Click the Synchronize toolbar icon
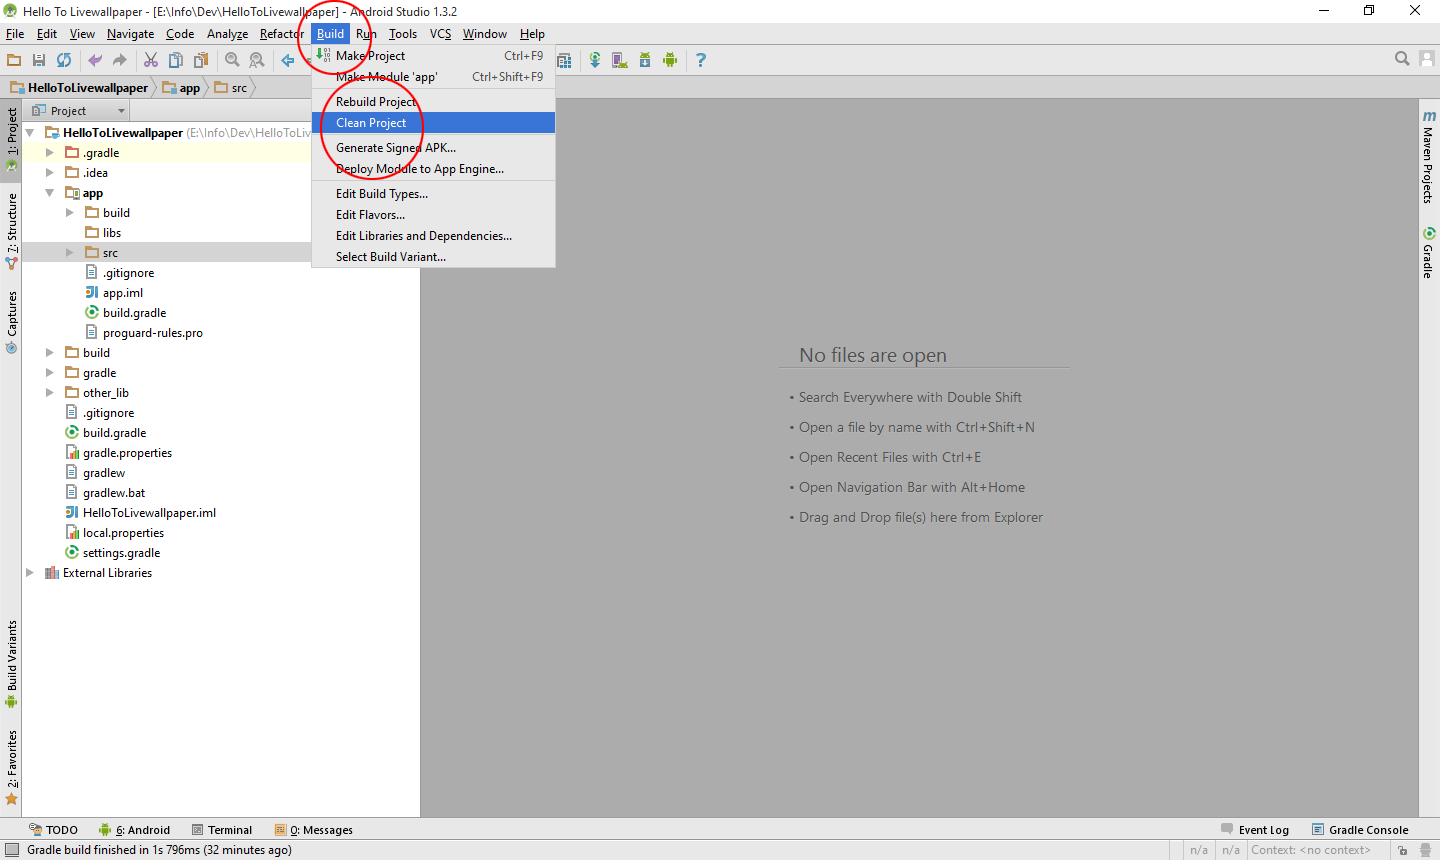Image resolution: width=1440 pixels, height=860 pixels. click(x=64, y=60)
